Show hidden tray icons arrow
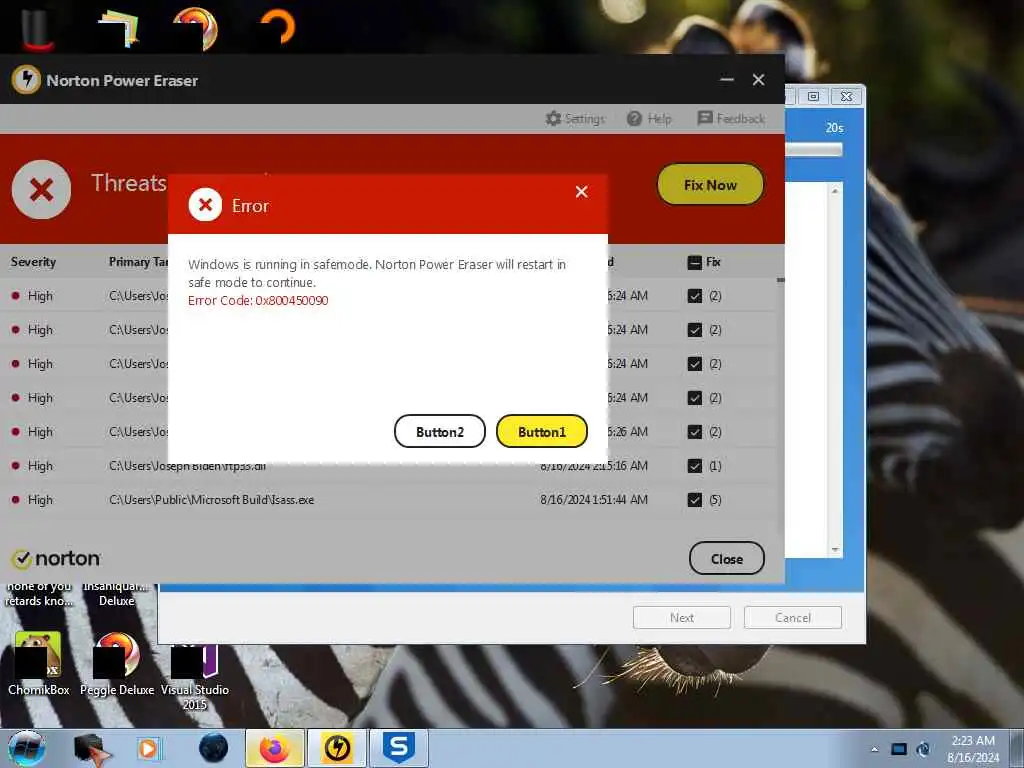1024x768 pixels. (x=874, y=749)
